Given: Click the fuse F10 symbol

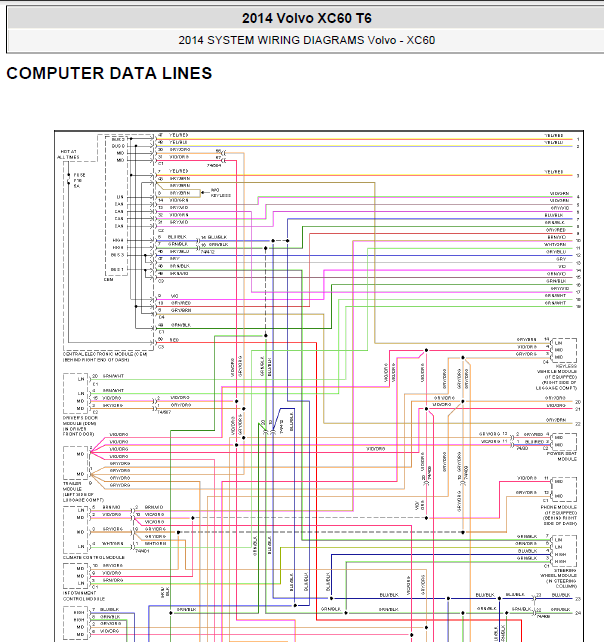Looking at the screenshot, I should tap(69, 179).
